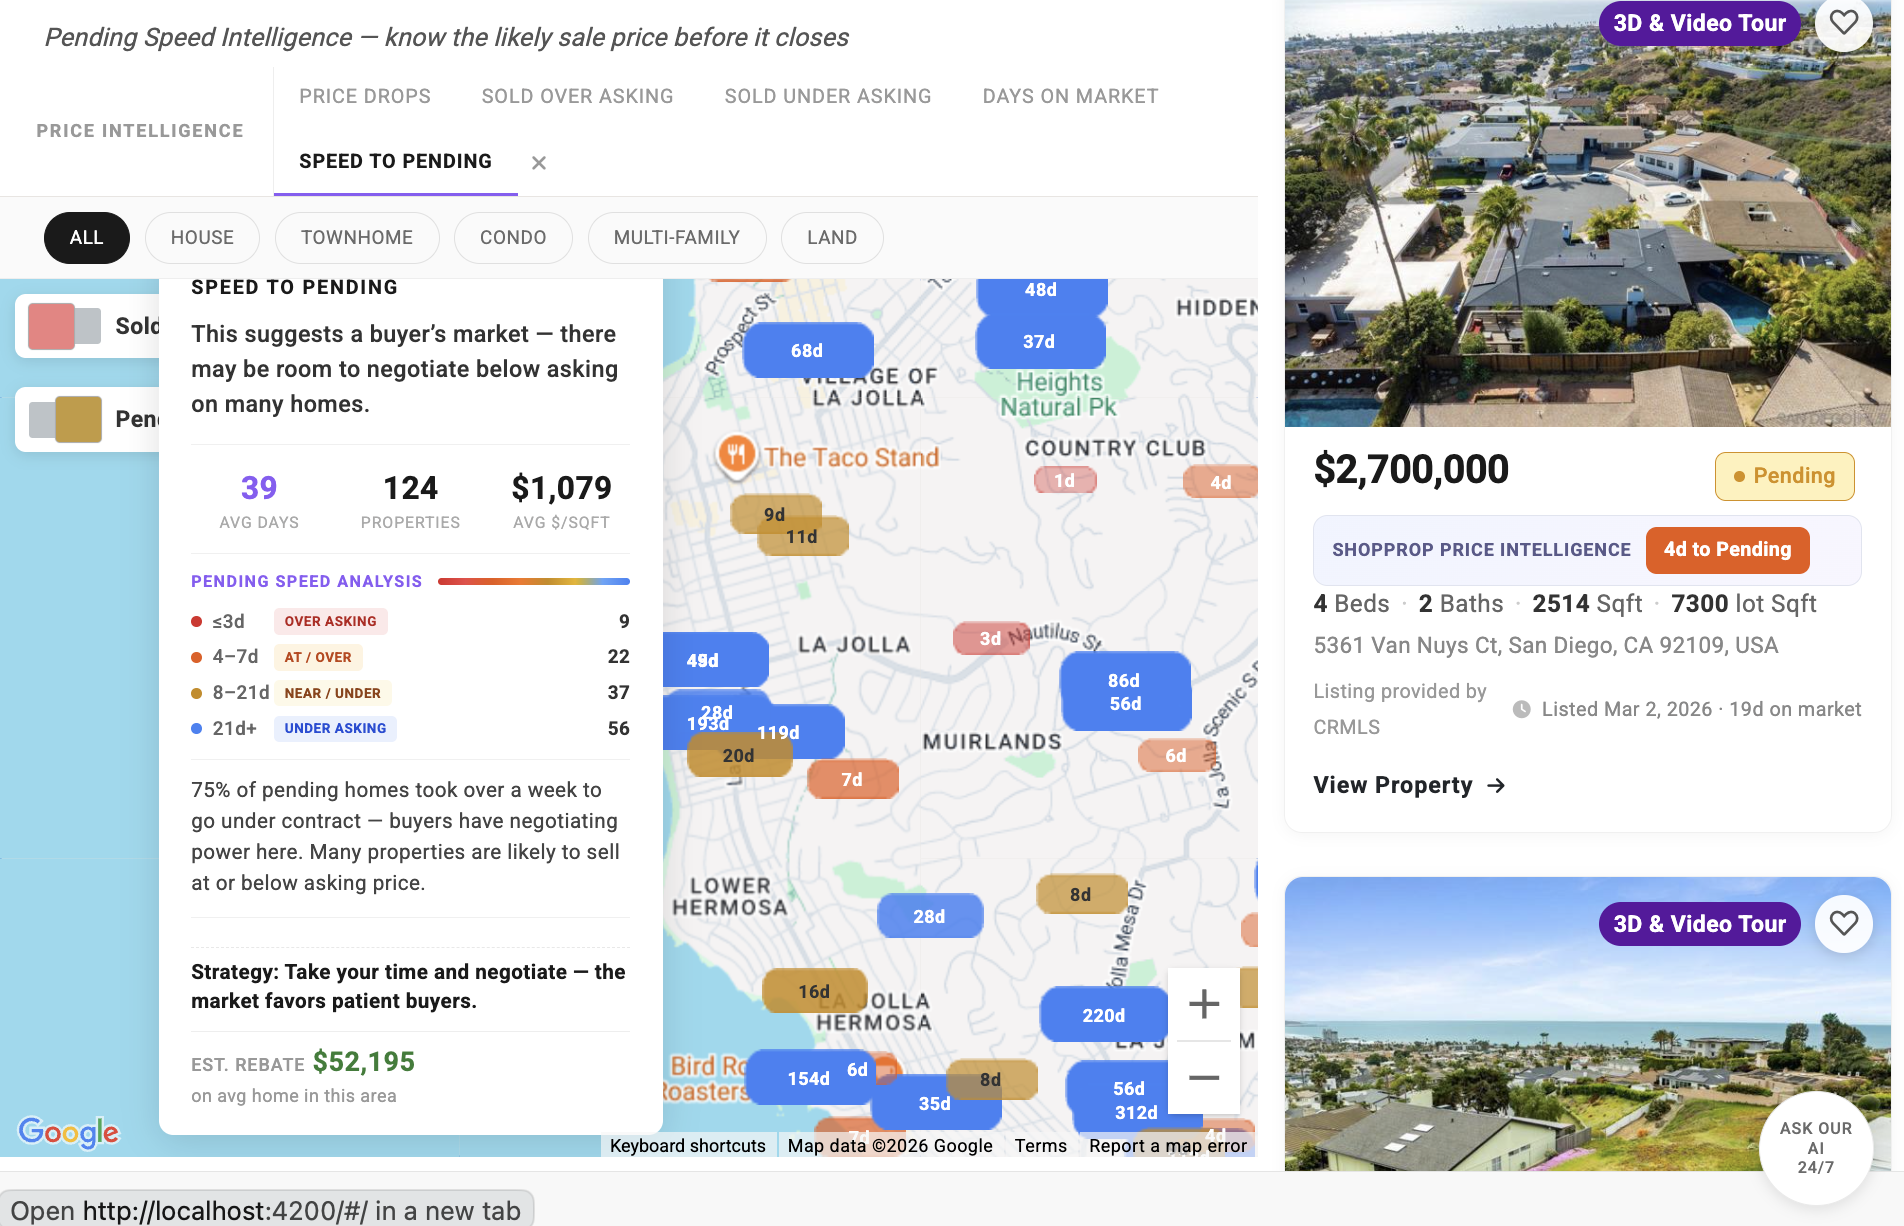Click the clock icon beside Listed date

[x=1521, y=709]
